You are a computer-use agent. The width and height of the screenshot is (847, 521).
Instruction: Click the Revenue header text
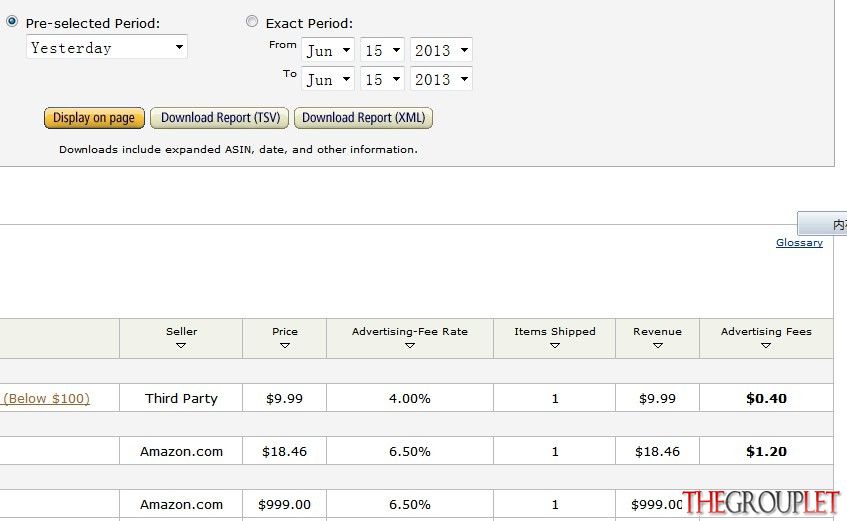[657, 331]
